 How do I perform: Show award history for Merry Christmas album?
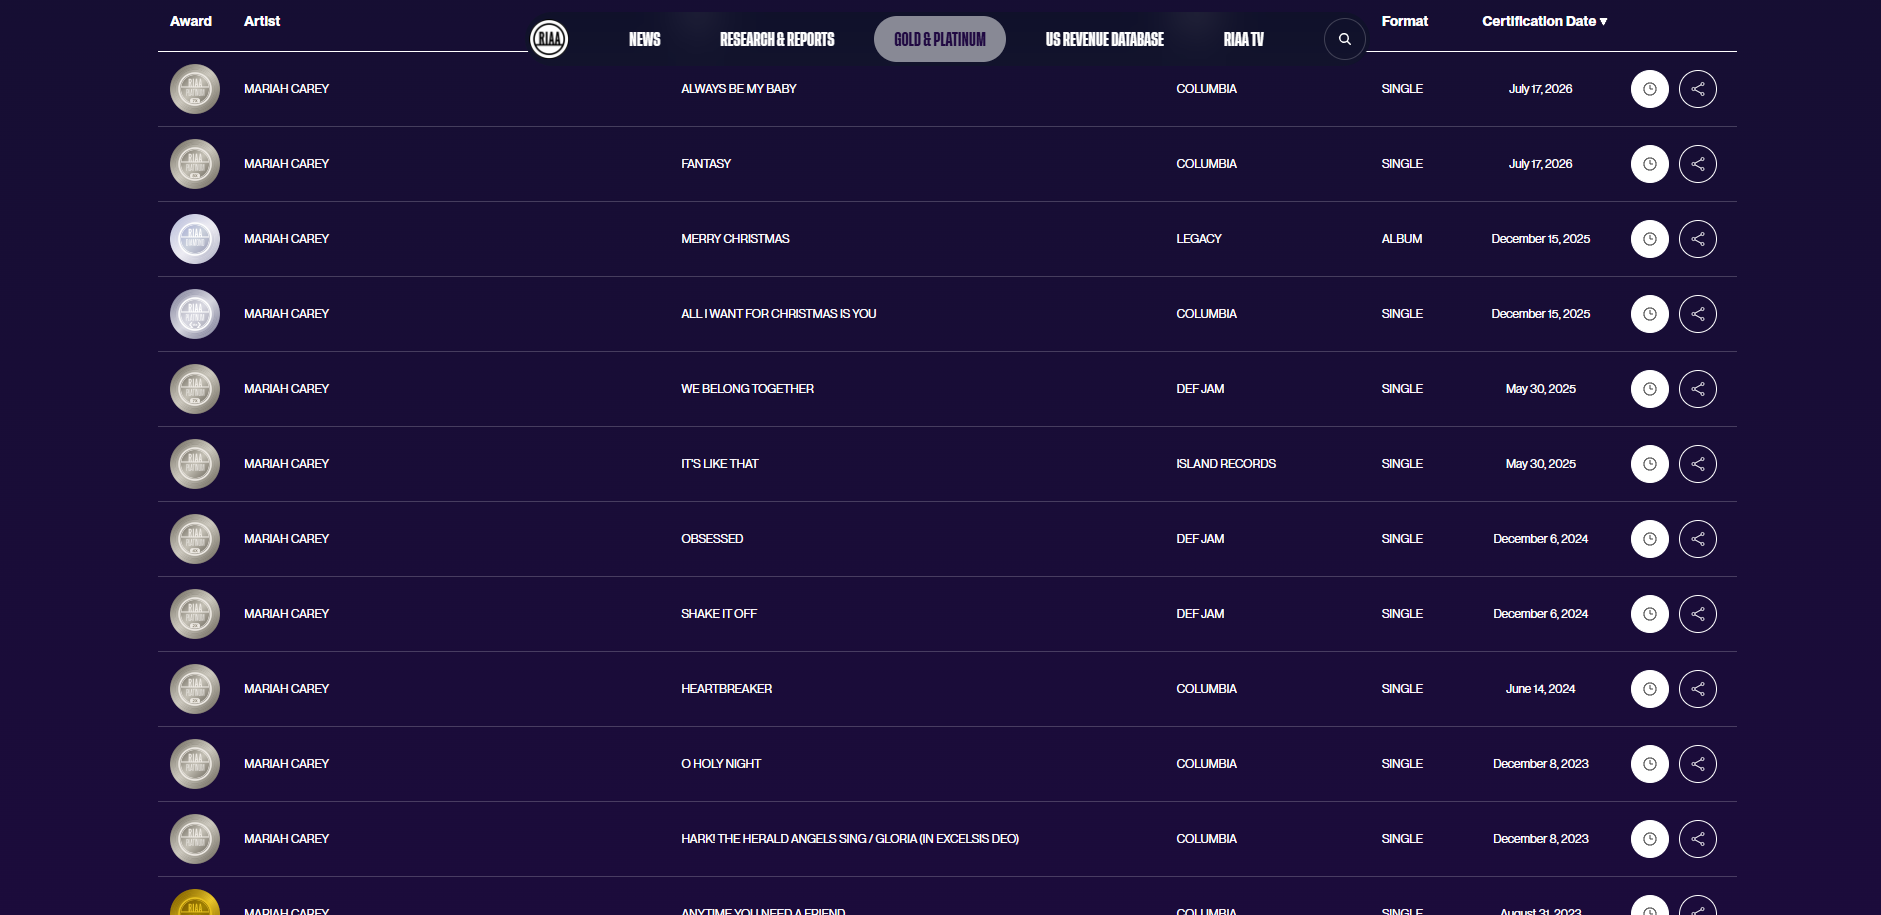[1650, 239]
